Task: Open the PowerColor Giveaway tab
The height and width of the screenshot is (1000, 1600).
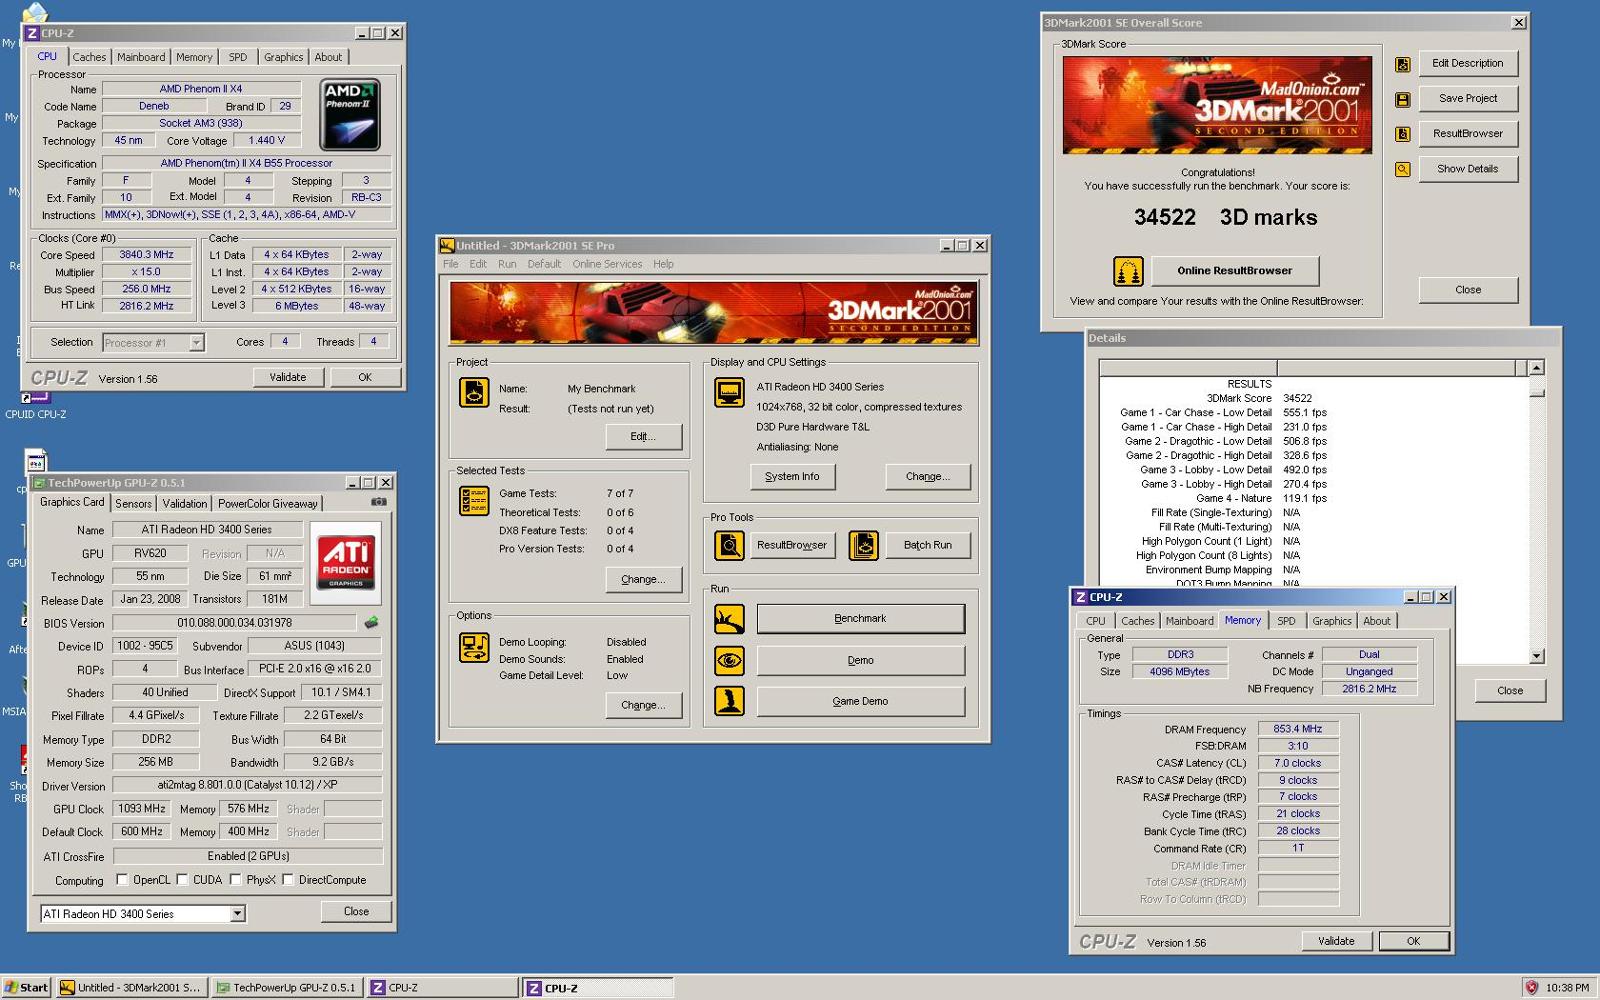Action: tap(268, 503)
